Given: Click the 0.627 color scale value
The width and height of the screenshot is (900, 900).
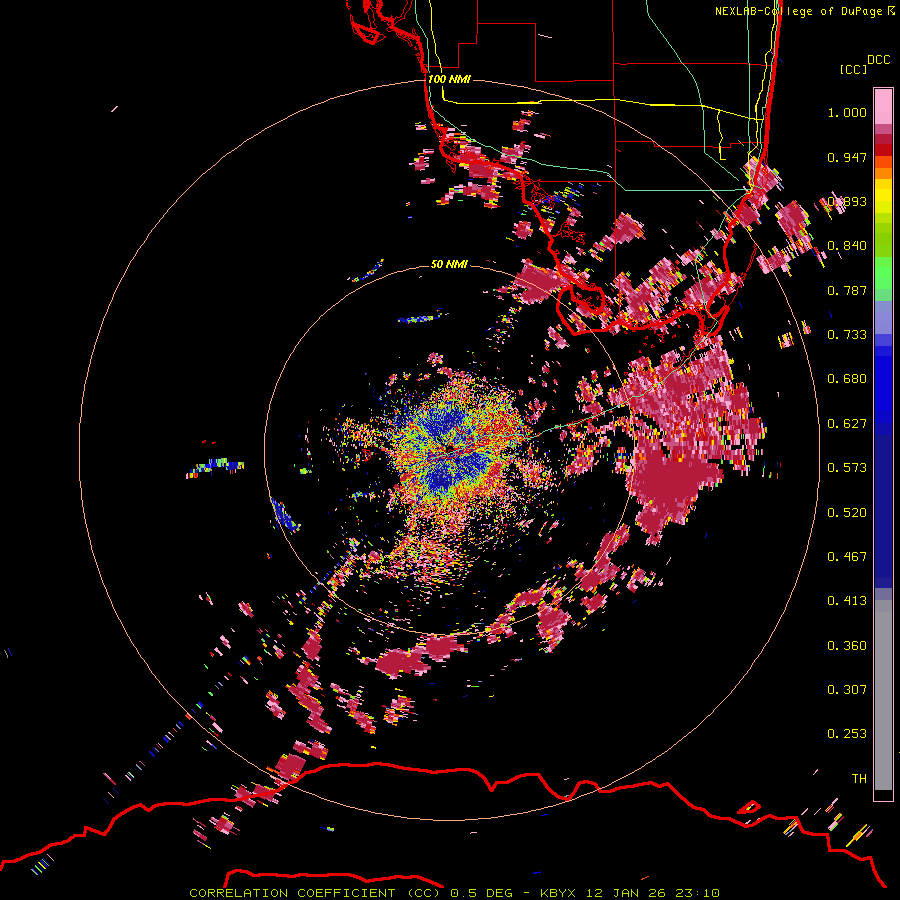Looking at the screenshot, I should (x=847, y=424).
